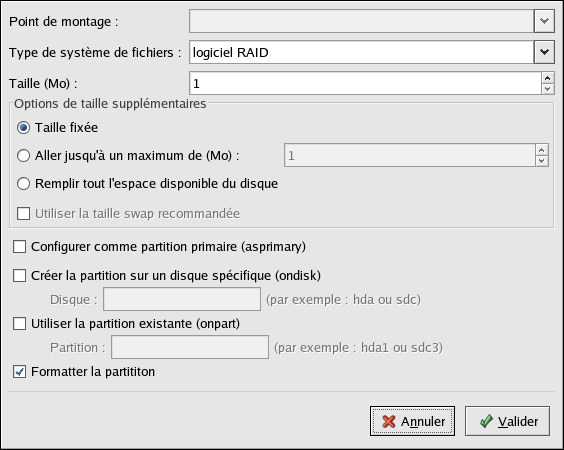Click the Annuler button with red X
This screenshot has height=450, width=564.
(412, 421)
